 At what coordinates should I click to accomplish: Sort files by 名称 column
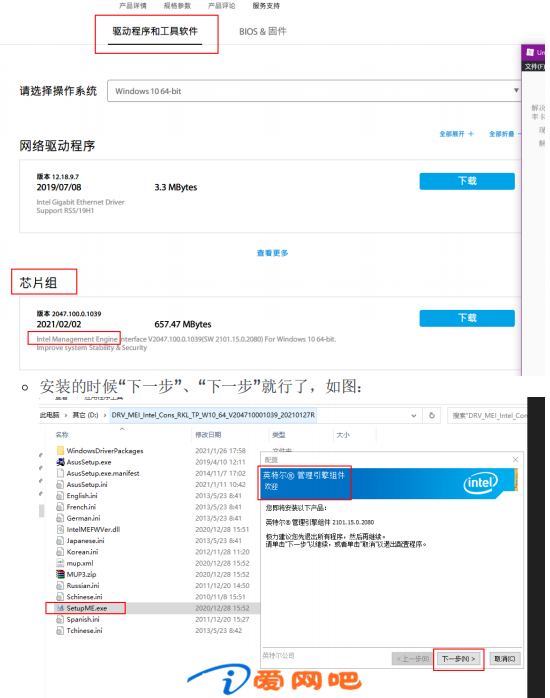pos(62,434)
